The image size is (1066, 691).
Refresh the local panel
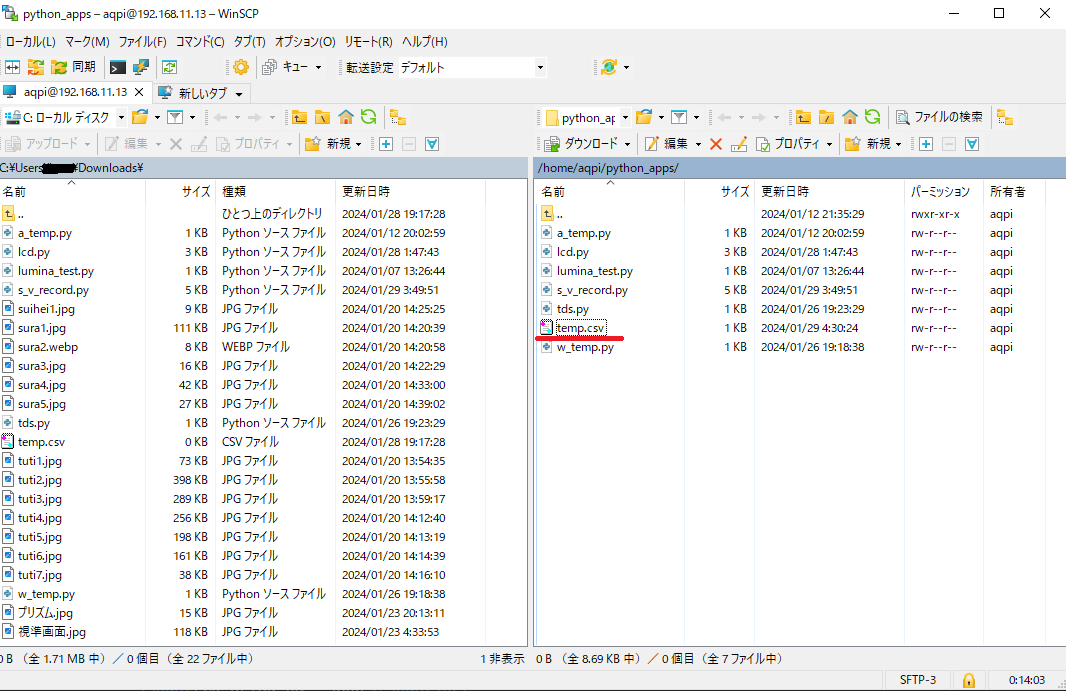[368, 118]
